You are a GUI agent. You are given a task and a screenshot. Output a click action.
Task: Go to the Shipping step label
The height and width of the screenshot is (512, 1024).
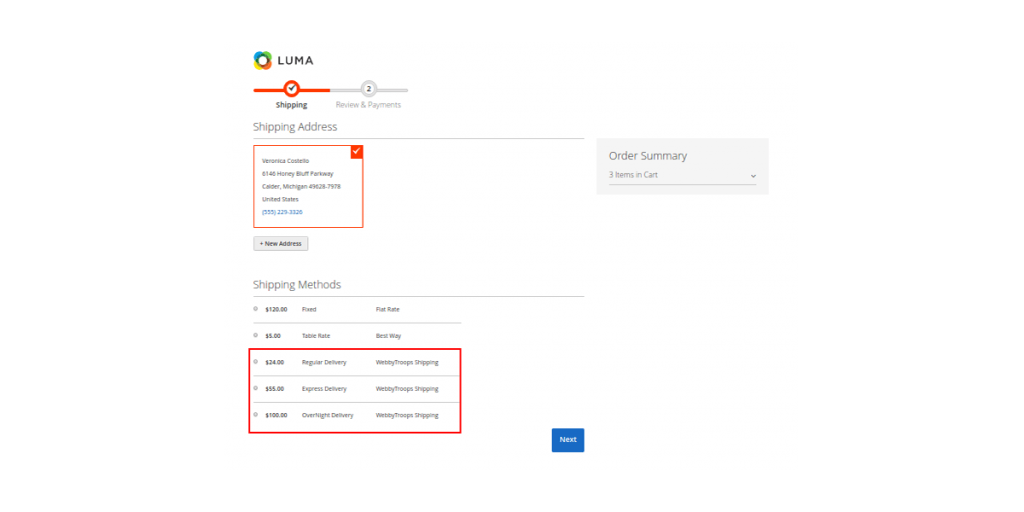point(291,104)
